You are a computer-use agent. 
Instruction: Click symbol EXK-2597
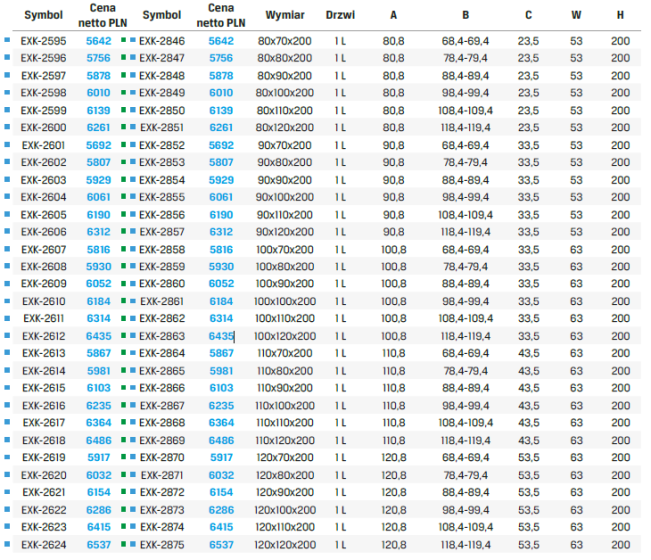point(43,76)
